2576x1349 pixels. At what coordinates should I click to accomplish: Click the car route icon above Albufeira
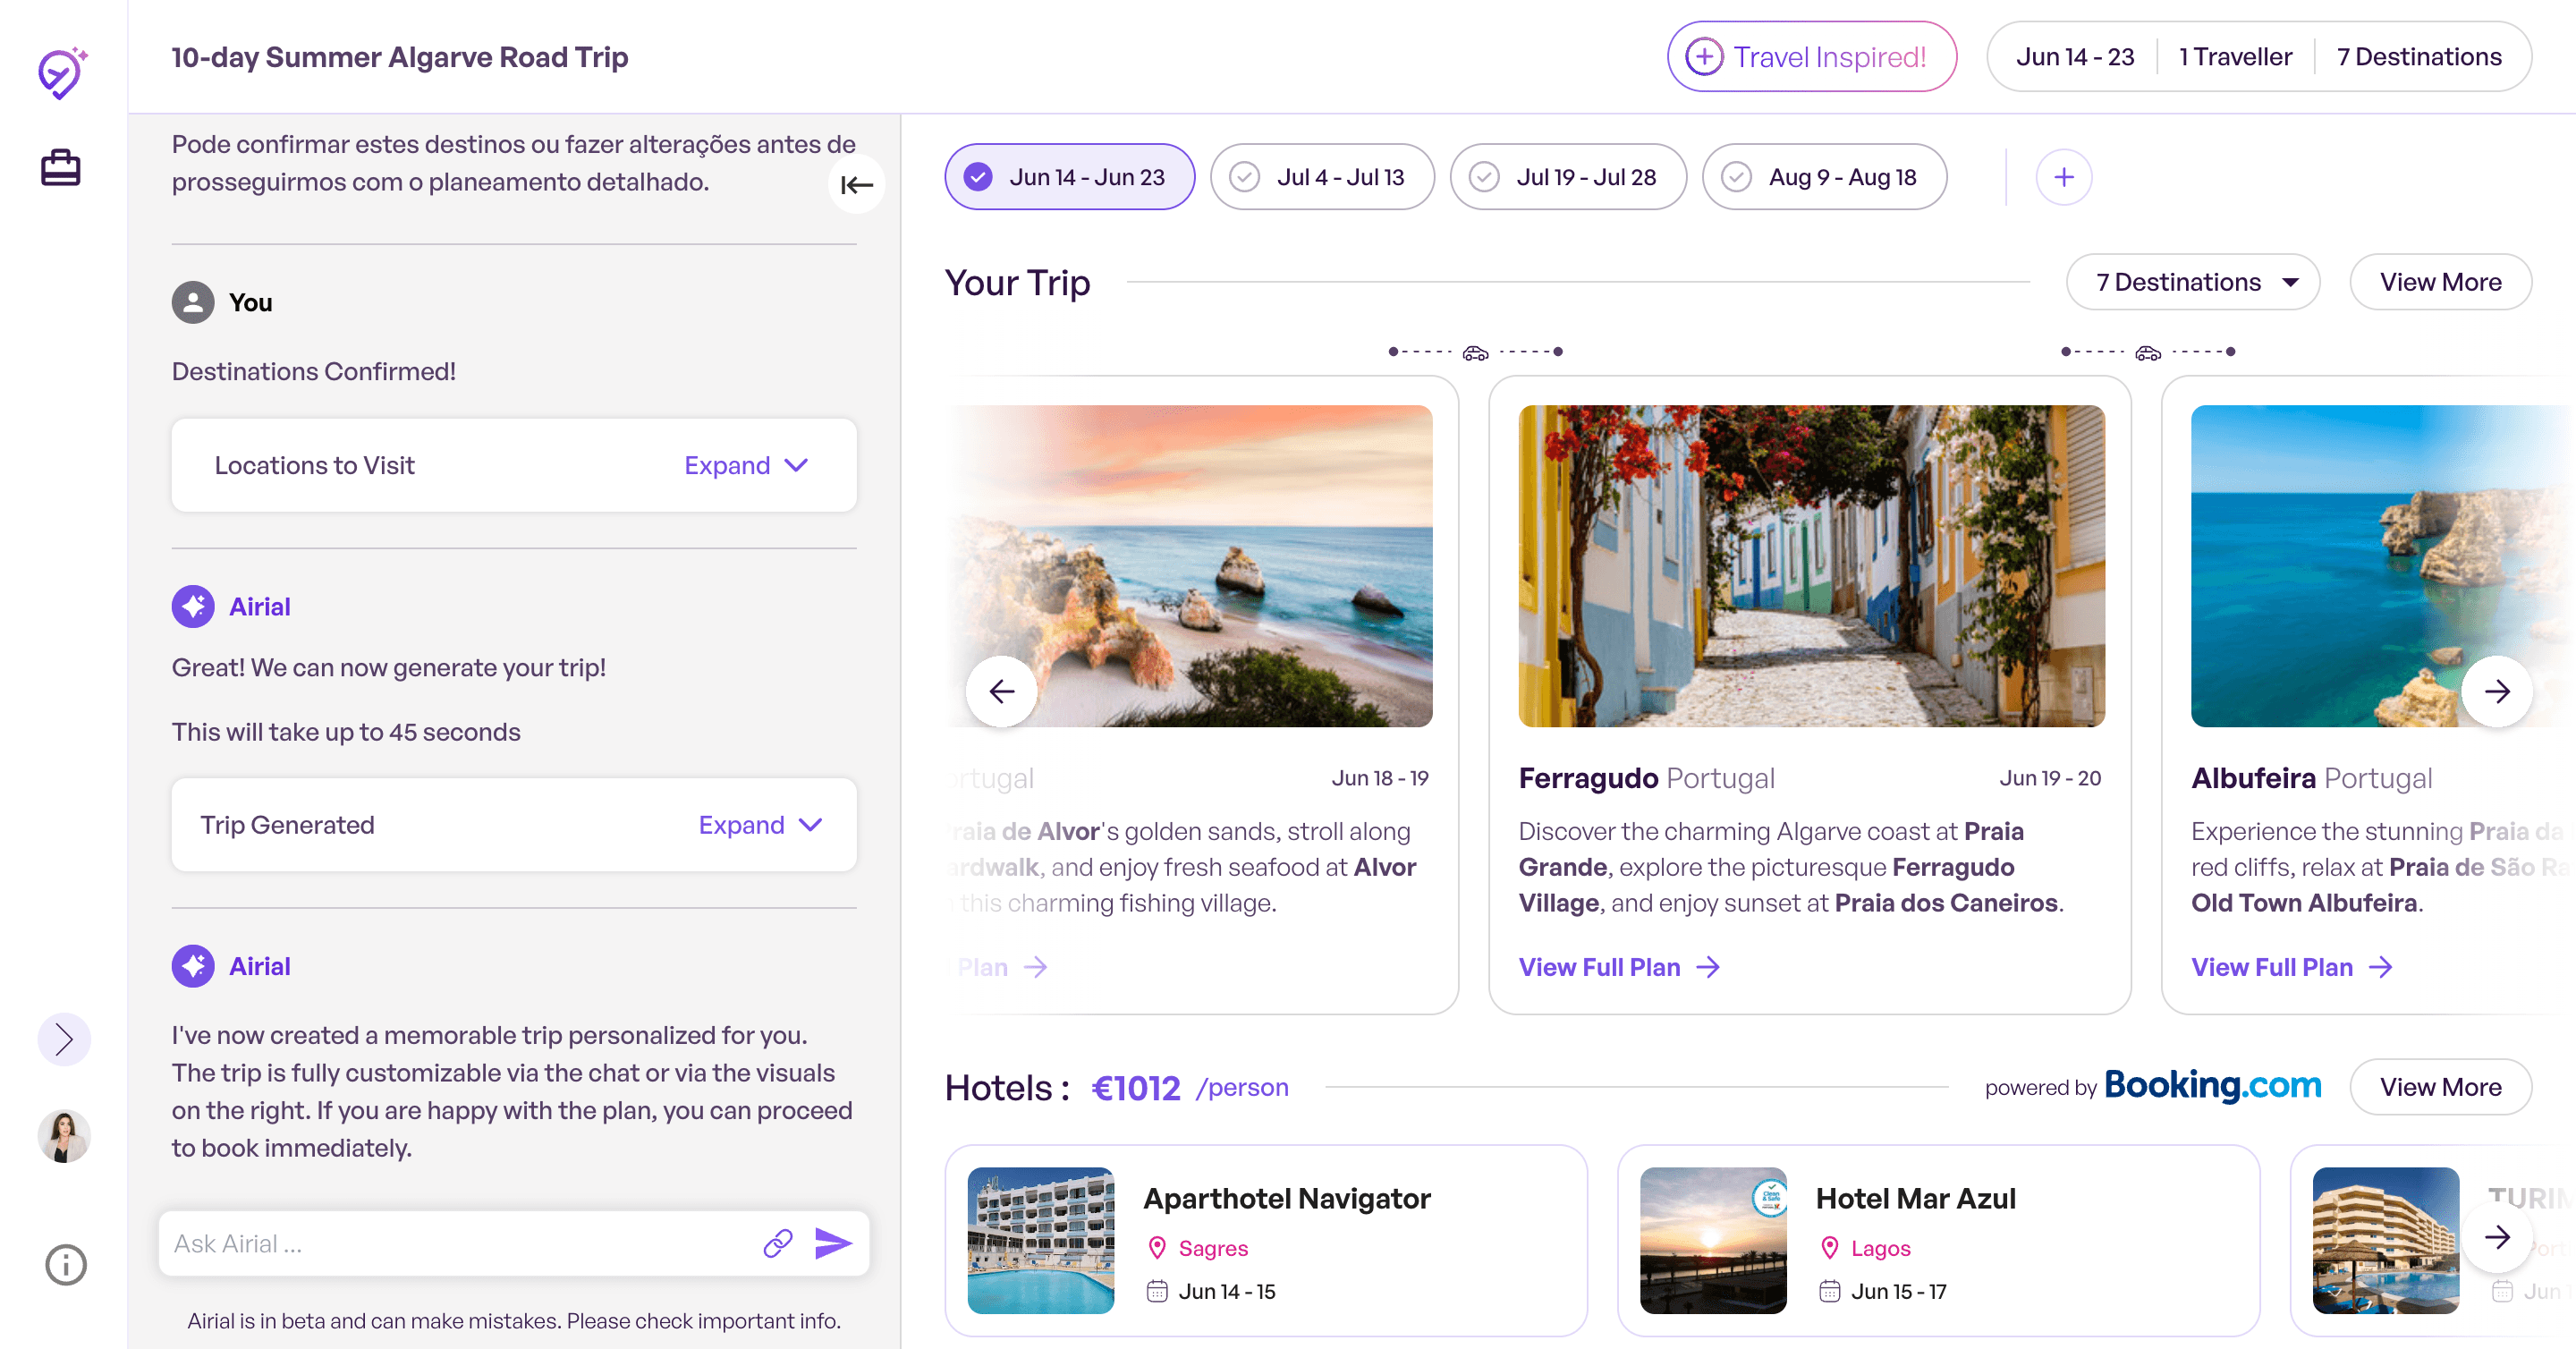point(2148,352)
